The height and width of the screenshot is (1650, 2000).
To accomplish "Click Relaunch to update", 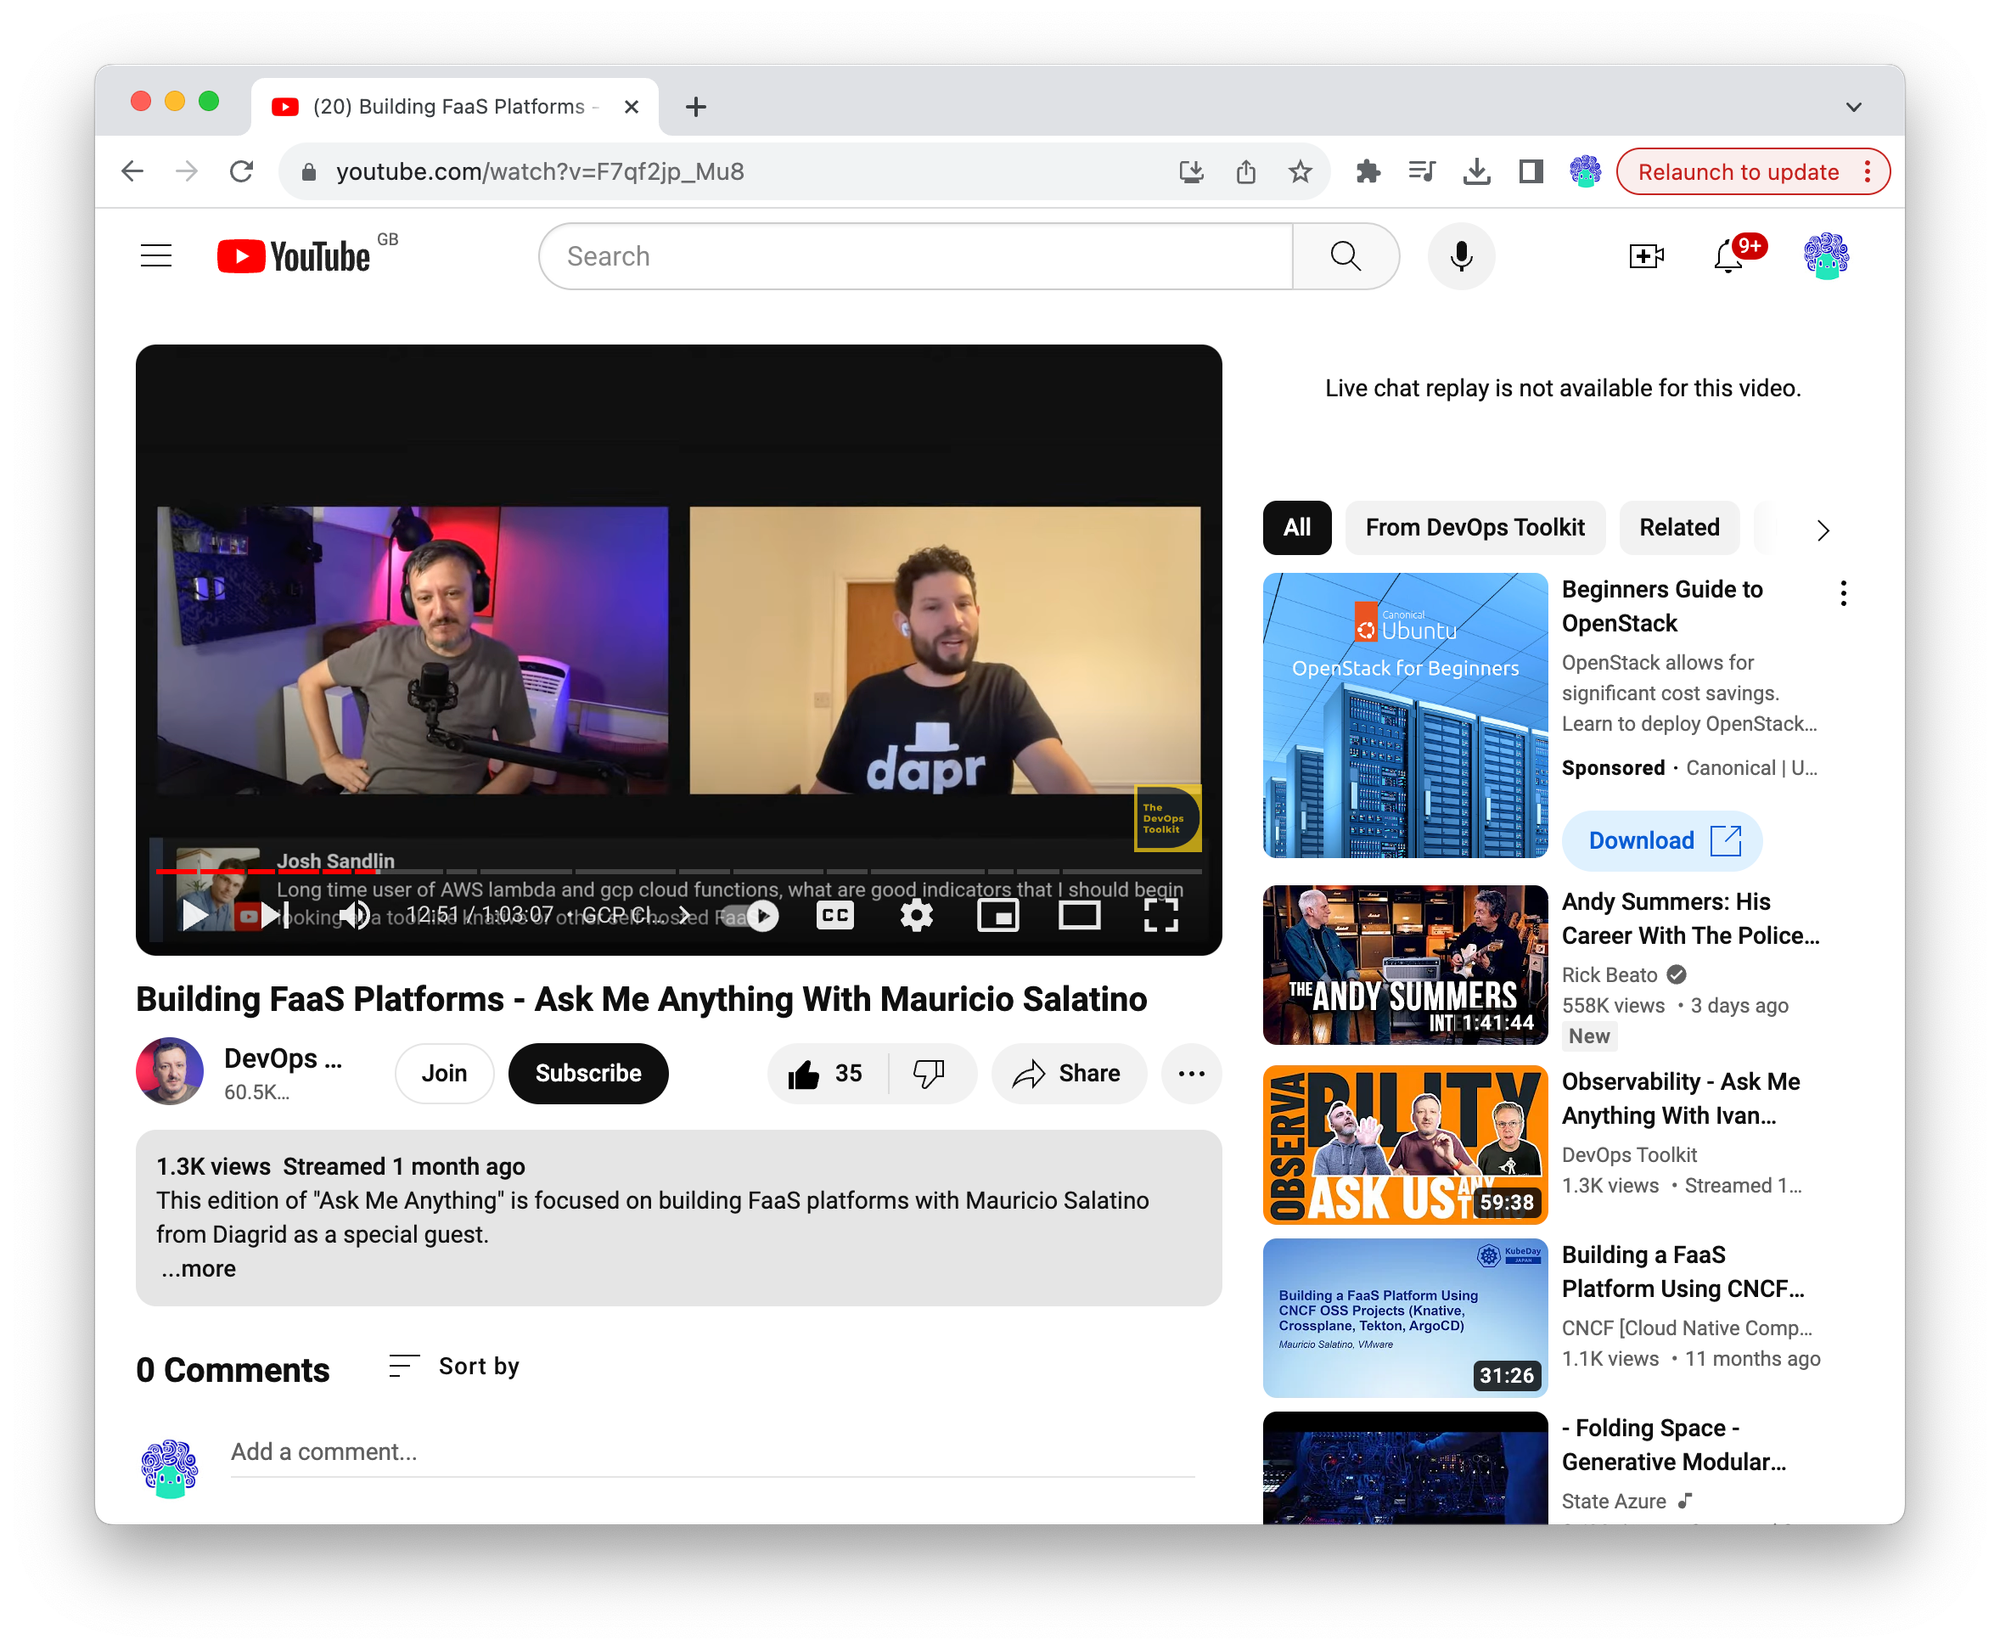I will [1738, 172].
